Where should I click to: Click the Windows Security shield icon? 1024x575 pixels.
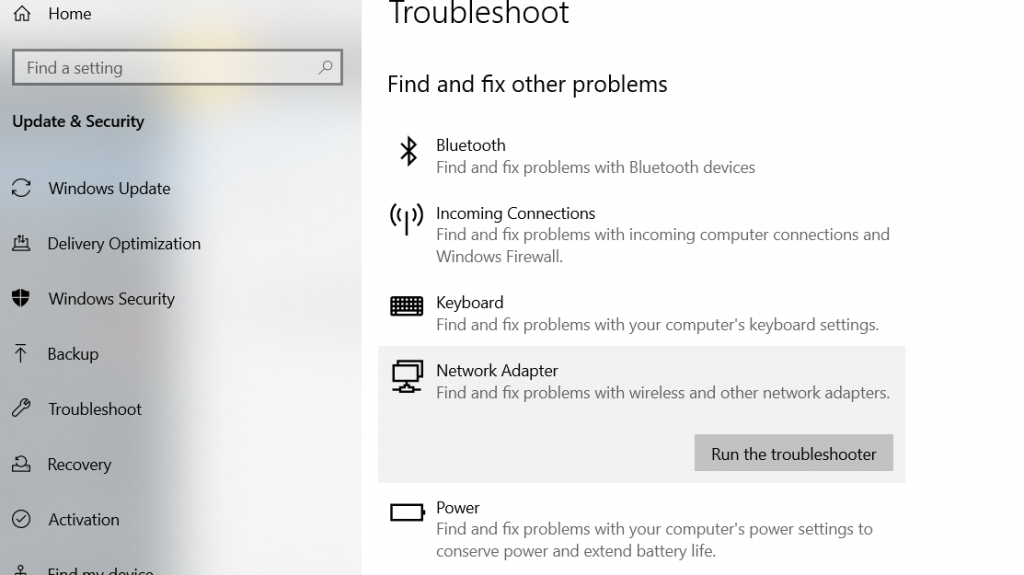point(21,299)
